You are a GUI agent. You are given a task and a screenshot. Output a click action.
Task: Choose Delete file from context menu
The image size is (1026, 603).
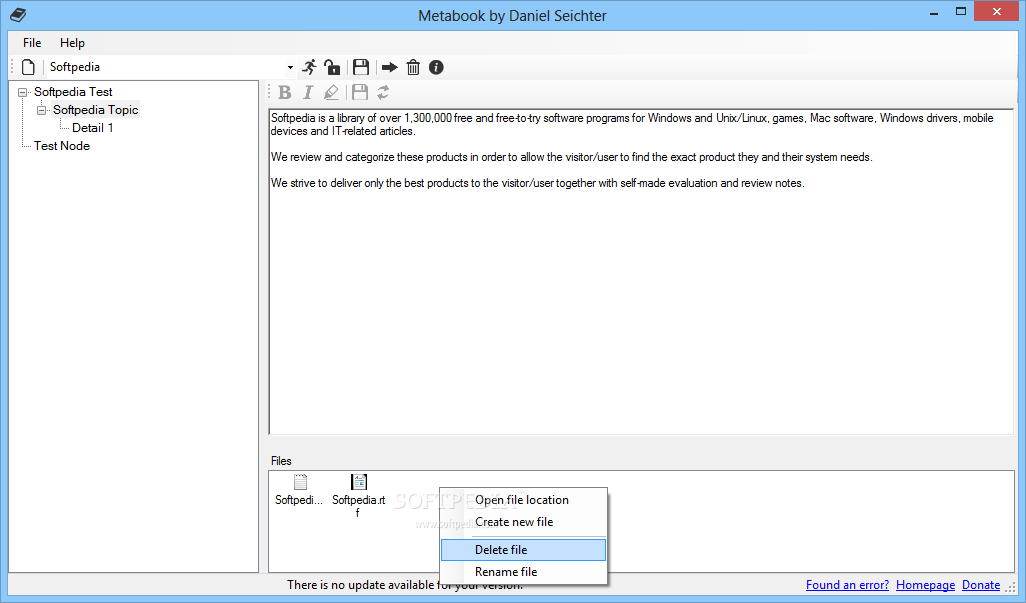[x=523, y=550]
